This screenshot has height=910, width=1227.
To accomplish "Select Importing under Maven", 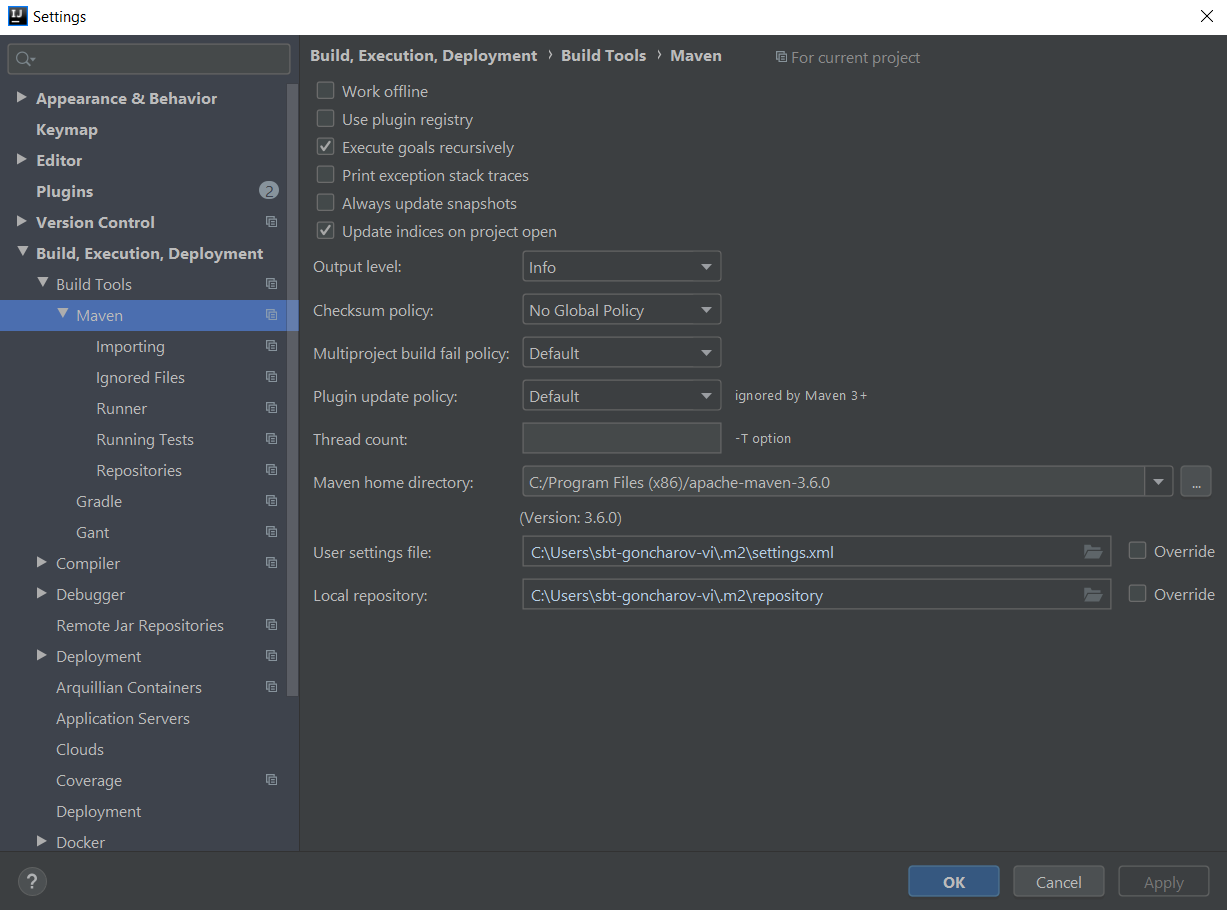I will tap(130, 346).
